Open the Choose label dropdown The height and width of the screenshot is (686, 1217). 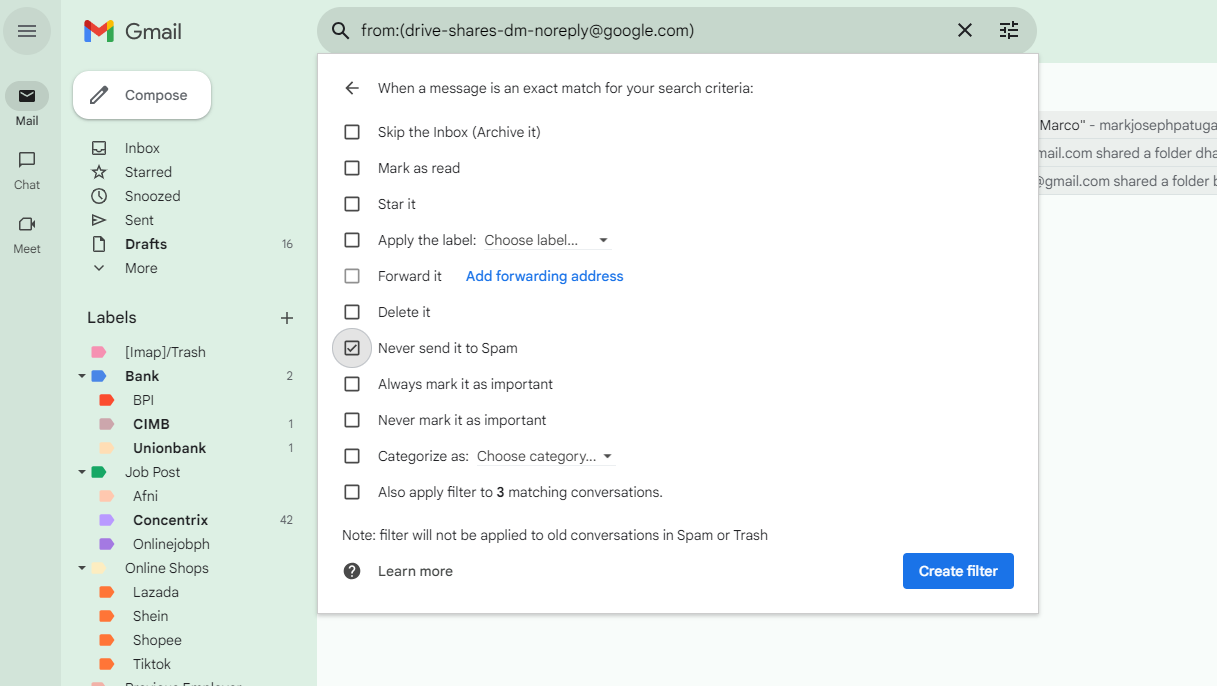(546, 240)
